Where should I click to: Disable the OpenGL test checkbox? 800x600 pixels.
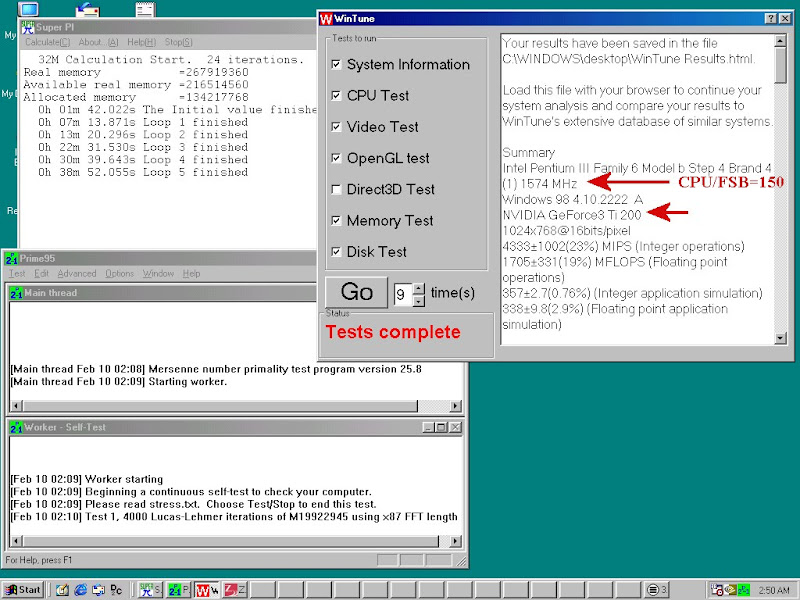[336, 158]
